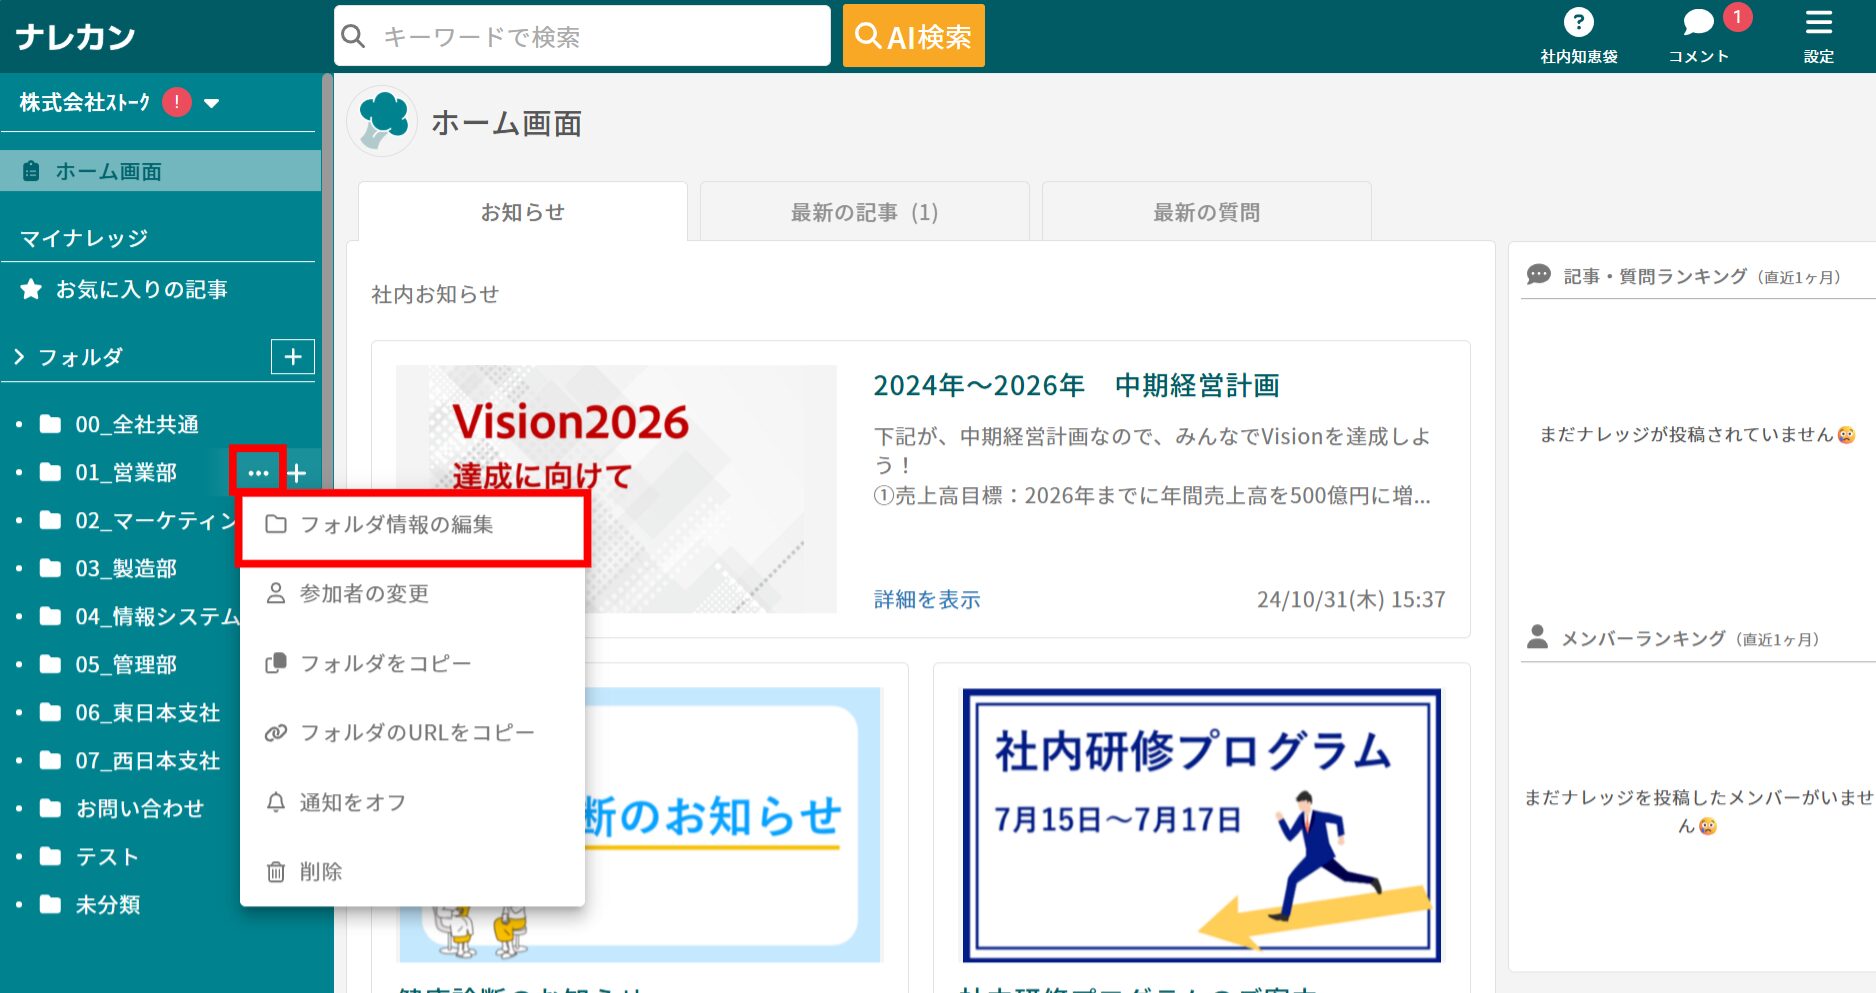Viewport: 1876px width, 993px height.
Task: Switch to the お知らせ tab
Action: [523, 211]
